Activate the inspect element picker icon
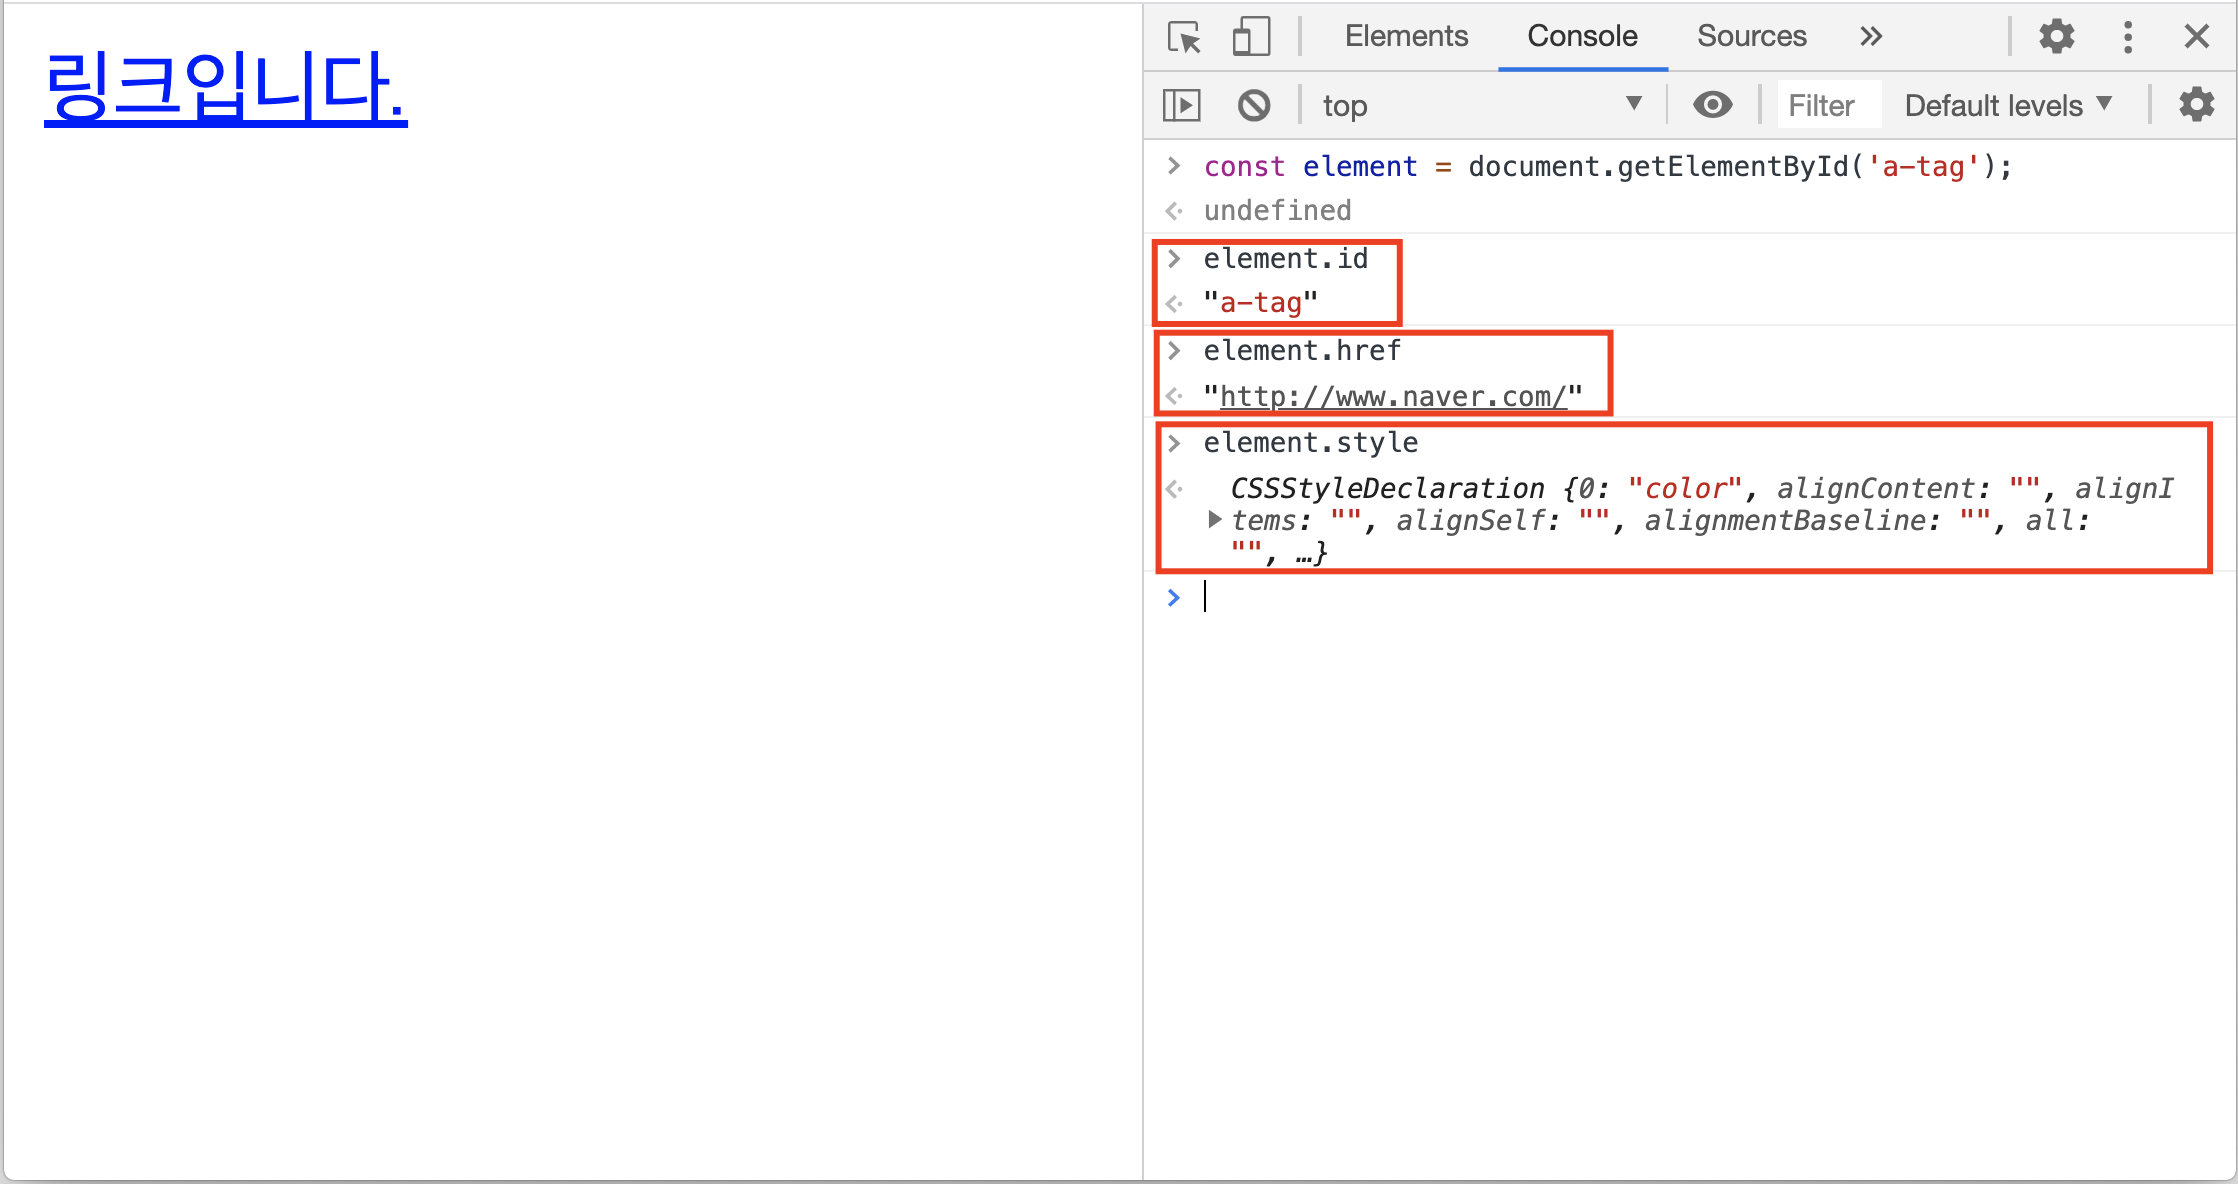2238x1184 pixels. point(1184,37)
